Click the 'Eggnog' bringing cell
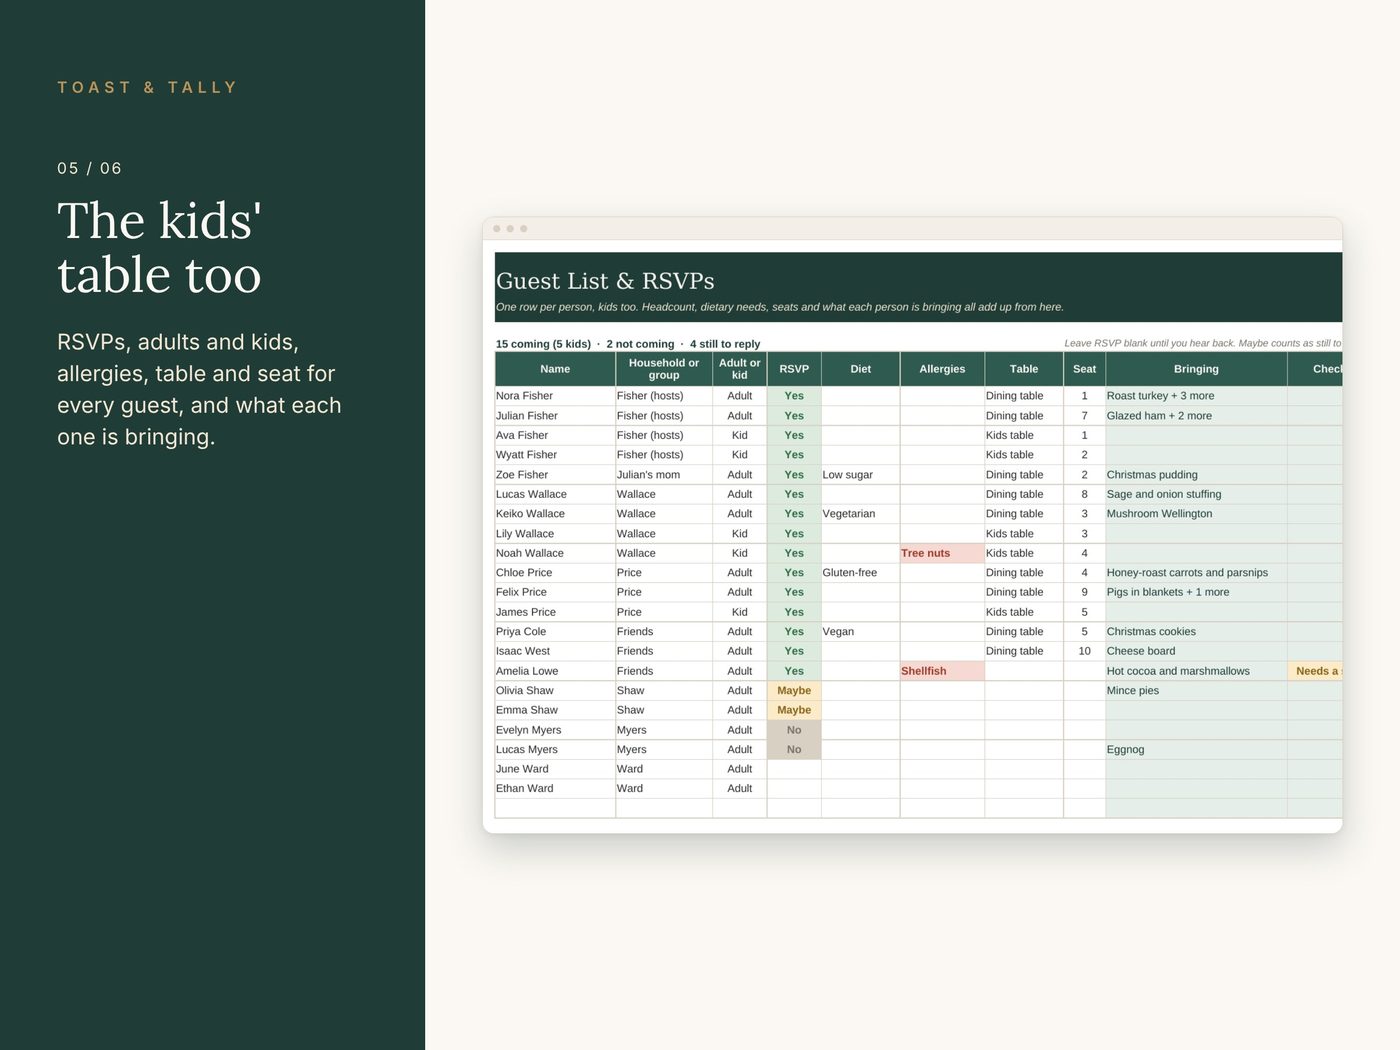 pos(1196,750)
